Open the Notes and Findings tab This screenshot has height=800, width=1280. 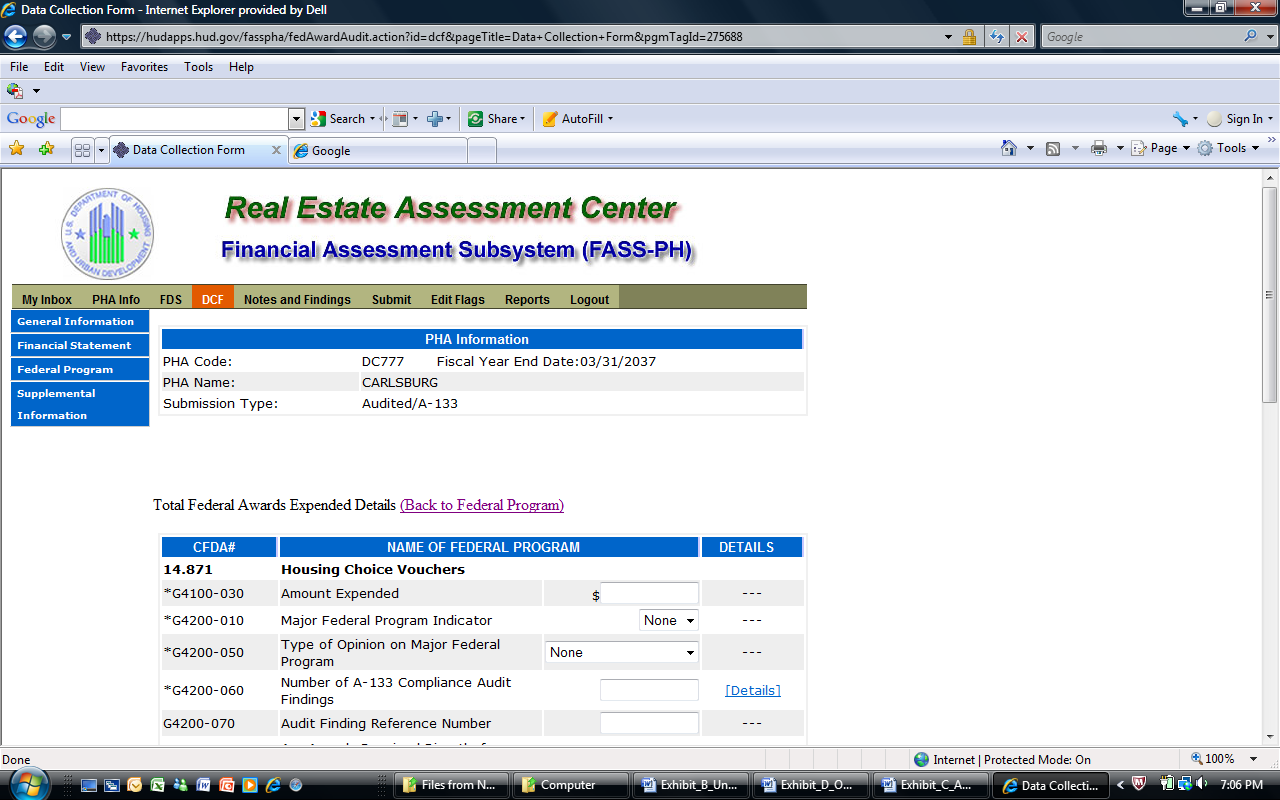(x=297, y=299)
